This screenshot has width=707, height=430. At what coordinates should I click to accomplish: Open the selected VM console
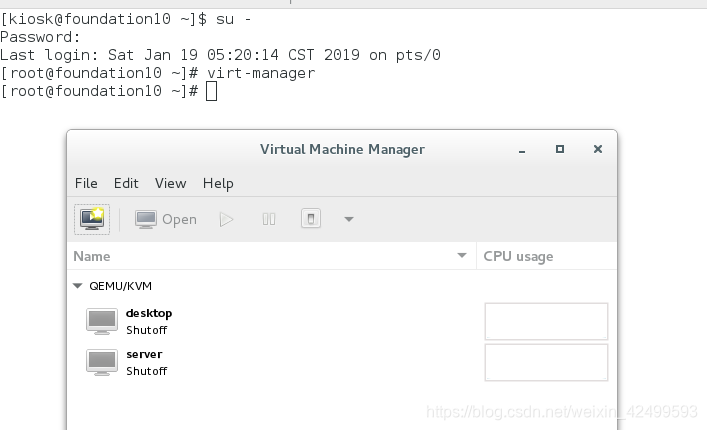click(x=166, y=220)
